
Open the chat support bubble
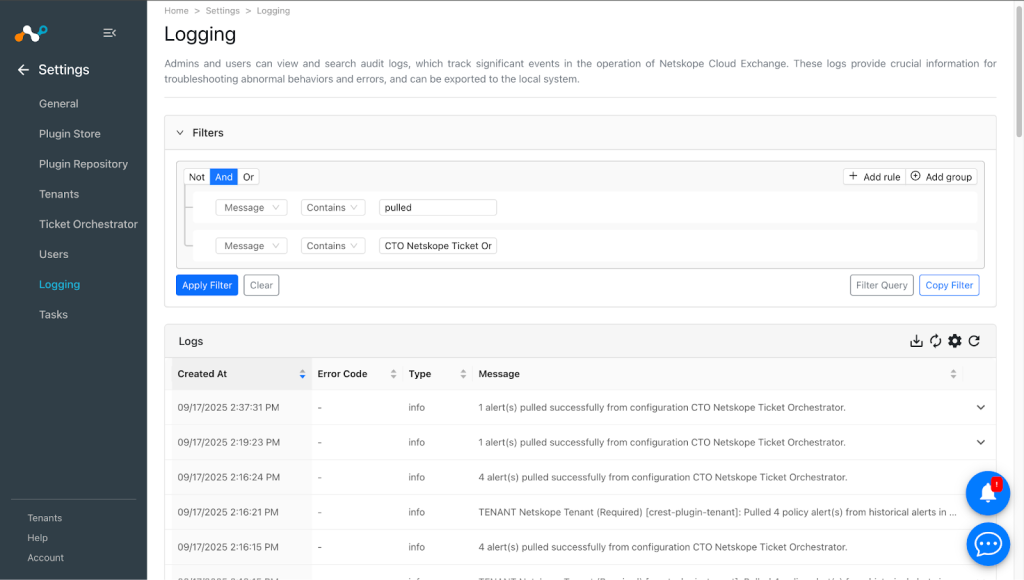(x=987, y=544)
